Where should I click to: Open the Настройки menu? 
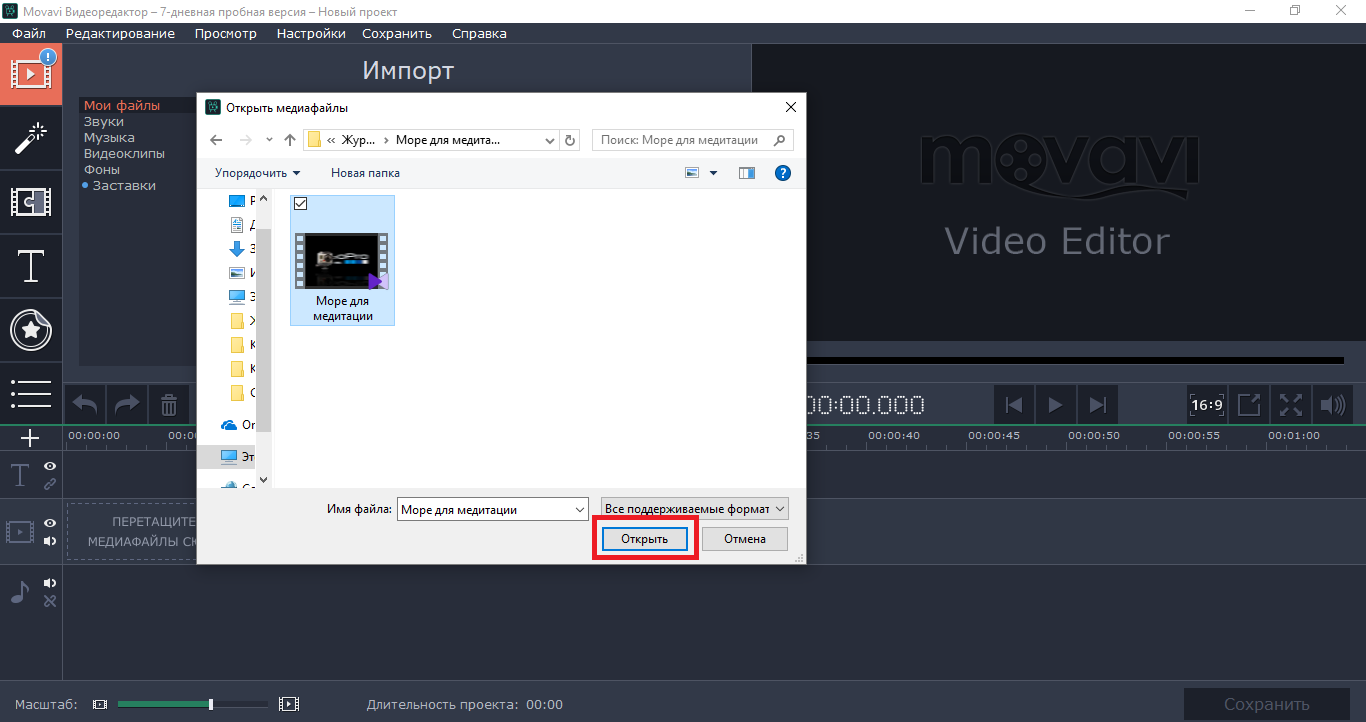[311, 33]
